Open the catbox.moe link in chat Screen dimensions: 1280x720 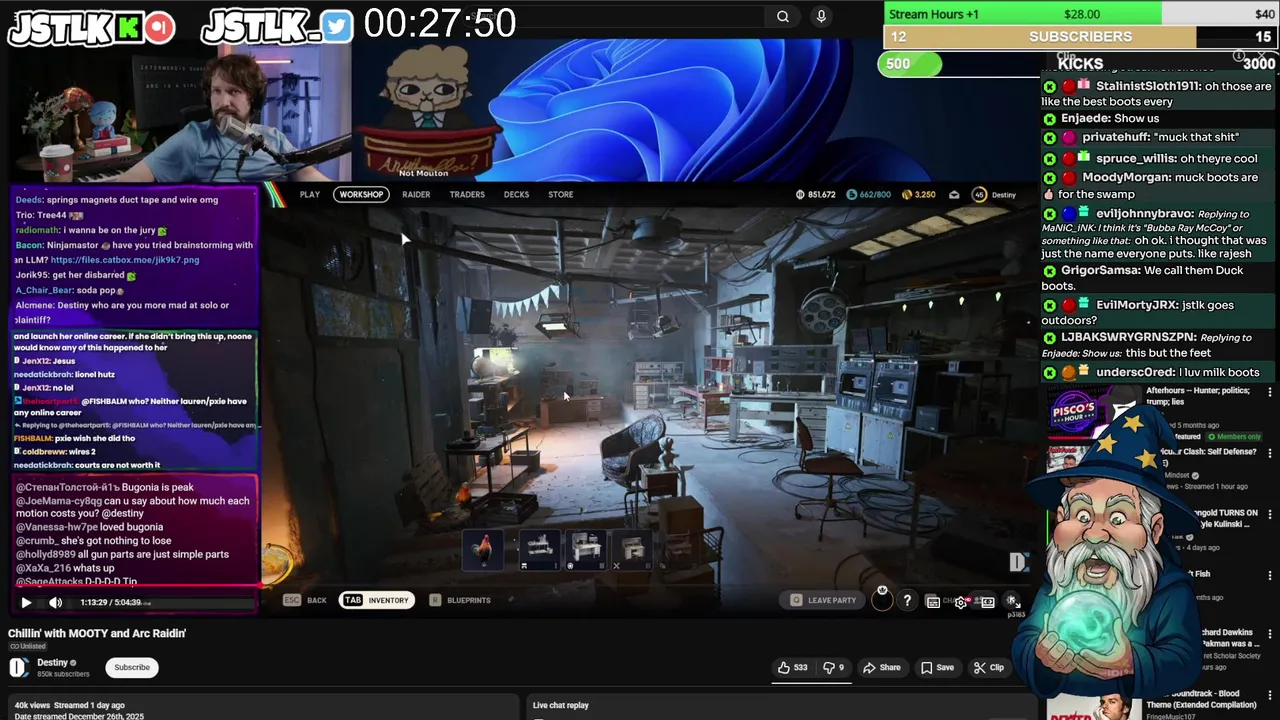[x=125, y=260]
